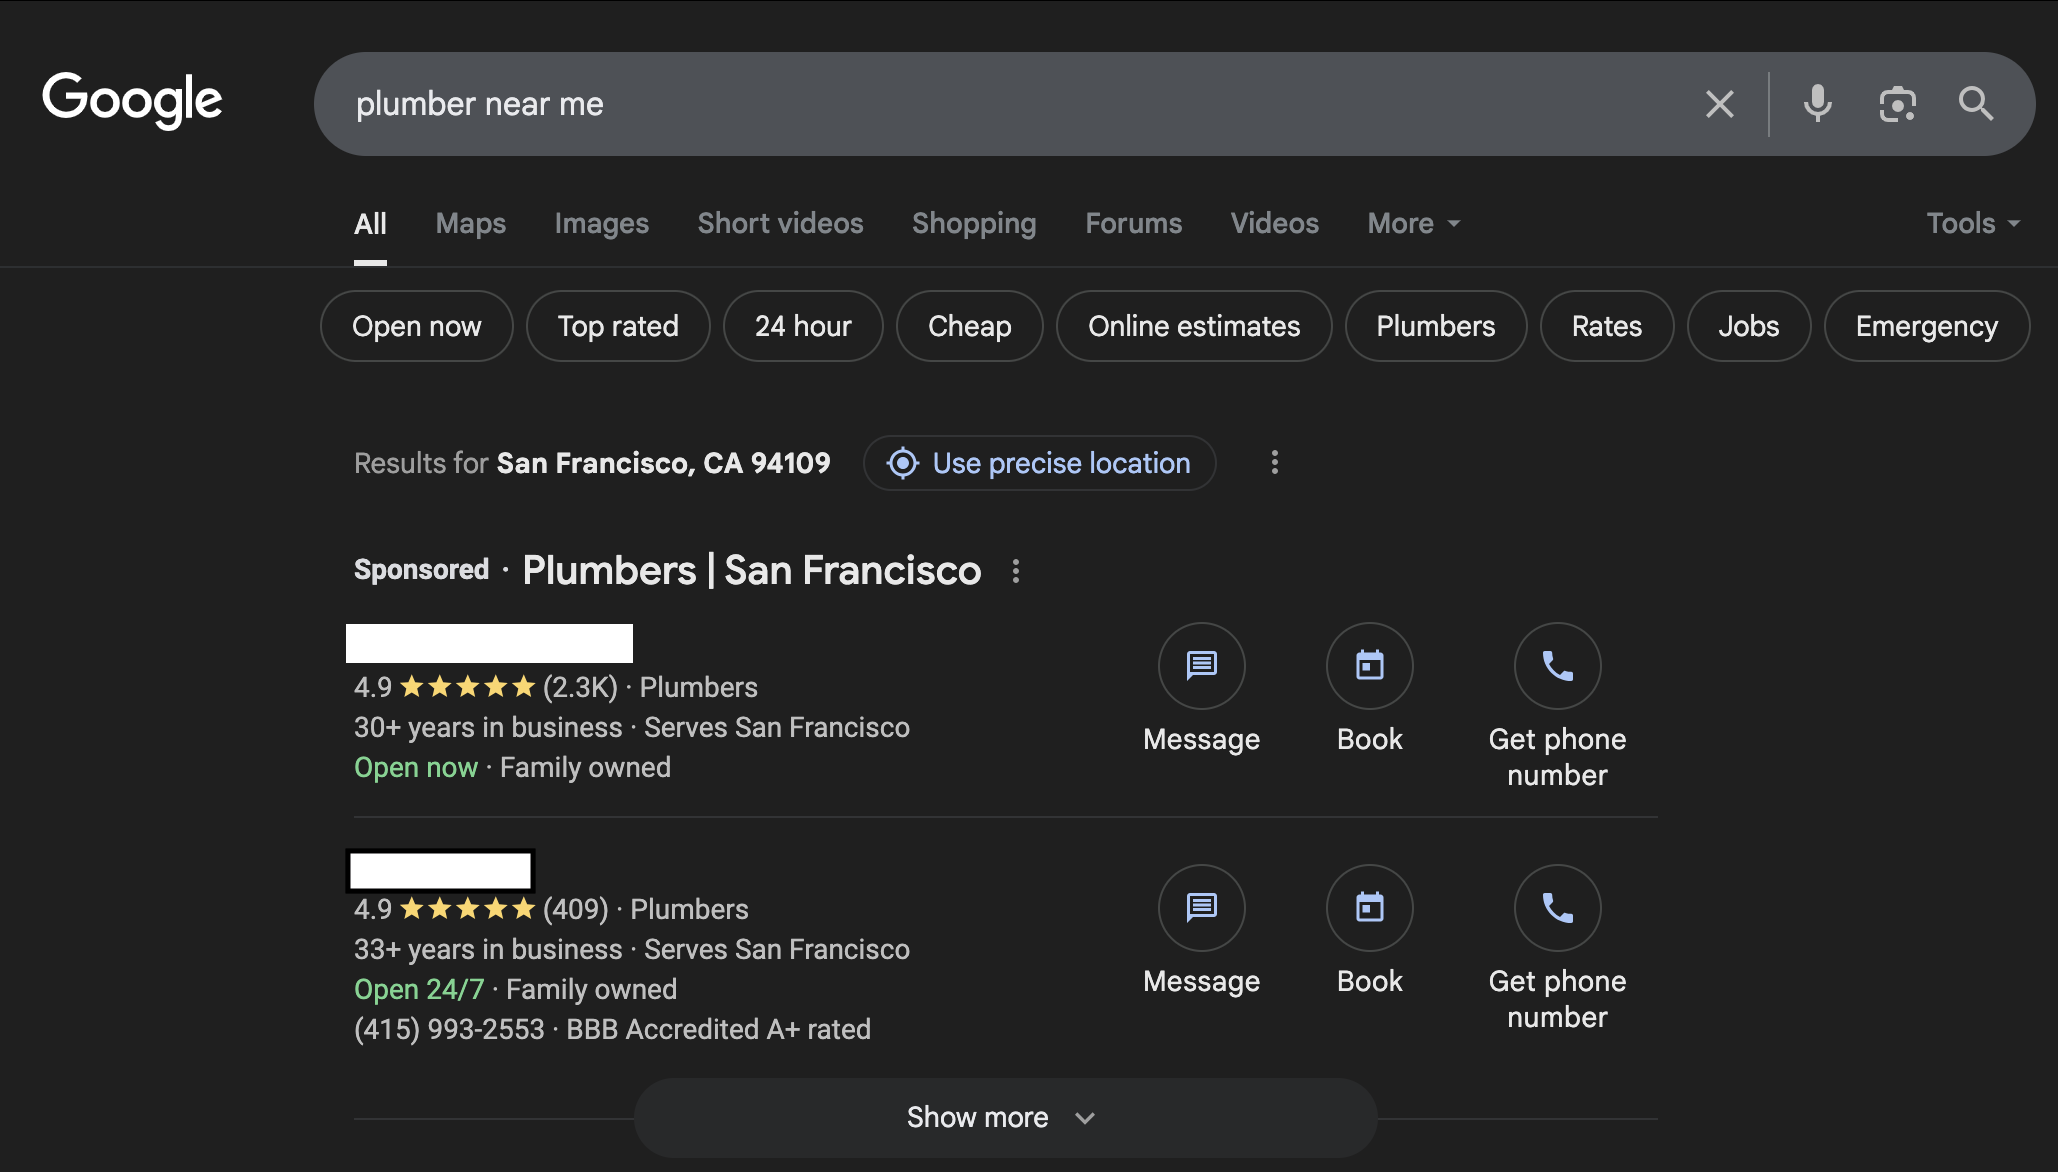Click the Message icon for first plumber listing
This screenshot has height=1172, width=2058.
pyautogui.click(x=1201, y=666)
